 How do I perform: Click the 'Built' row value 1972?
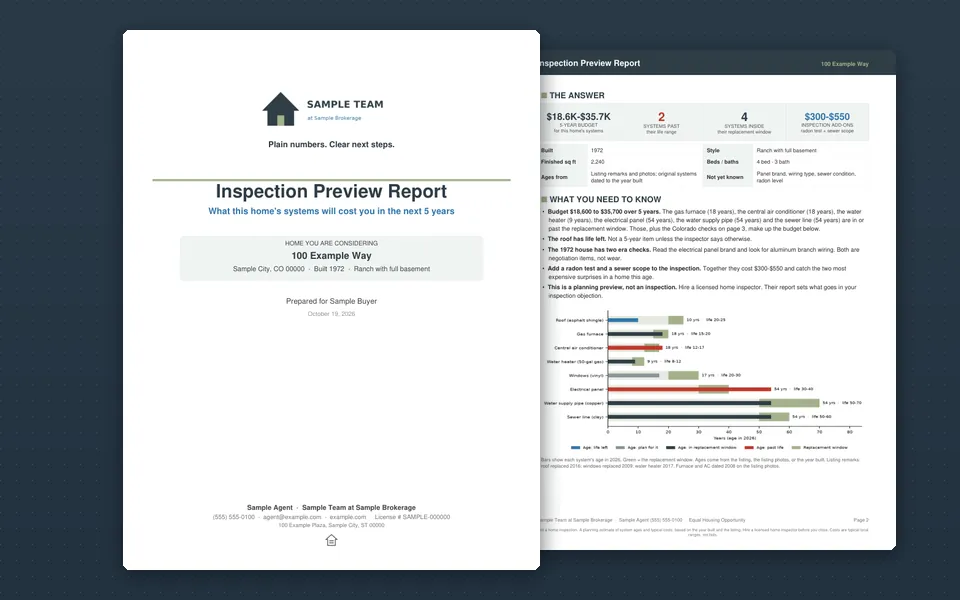click(x=597, y=151)
